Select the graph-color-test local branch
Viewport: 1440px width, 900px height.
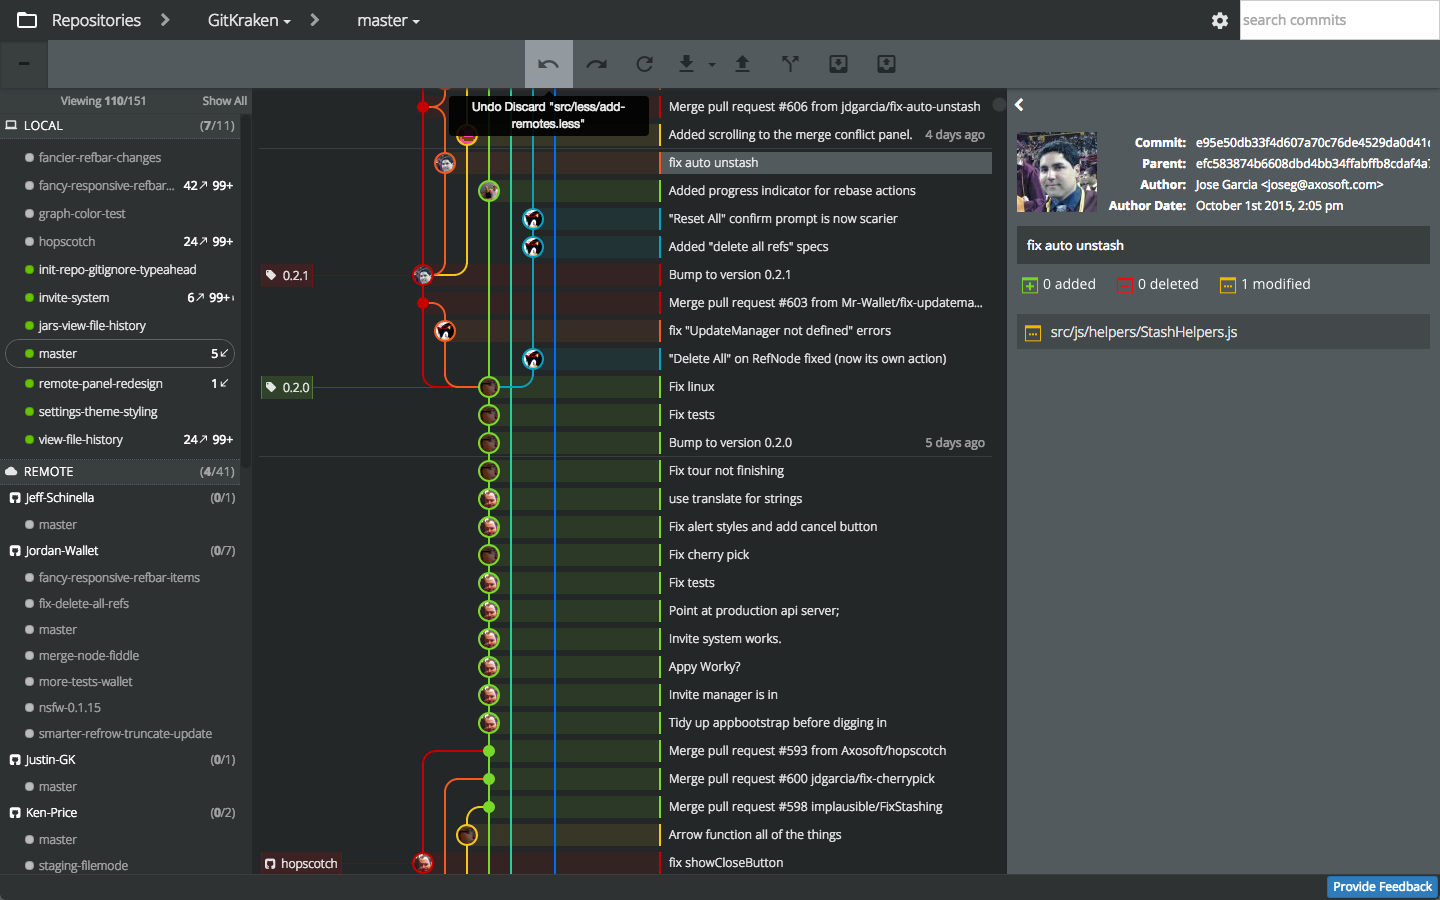(82, 214)
